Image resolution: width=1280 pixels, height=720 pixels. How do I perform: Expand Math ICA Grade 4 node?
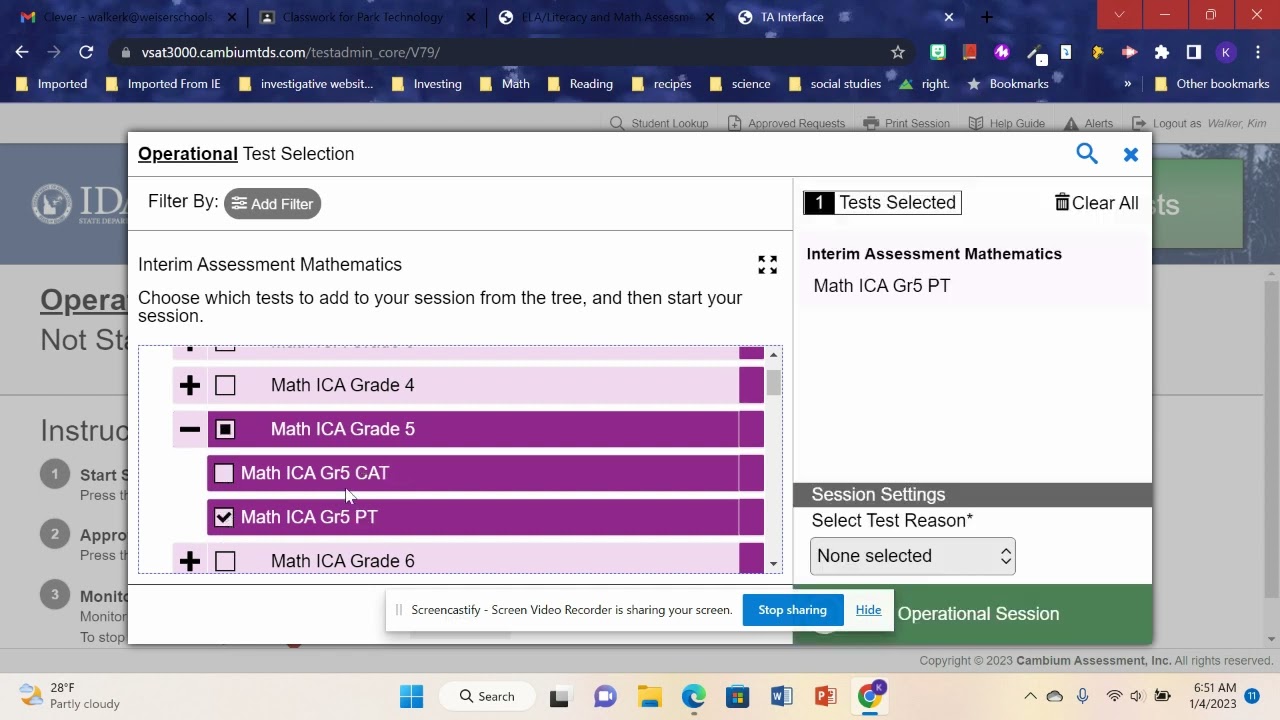tap(190, 385)
